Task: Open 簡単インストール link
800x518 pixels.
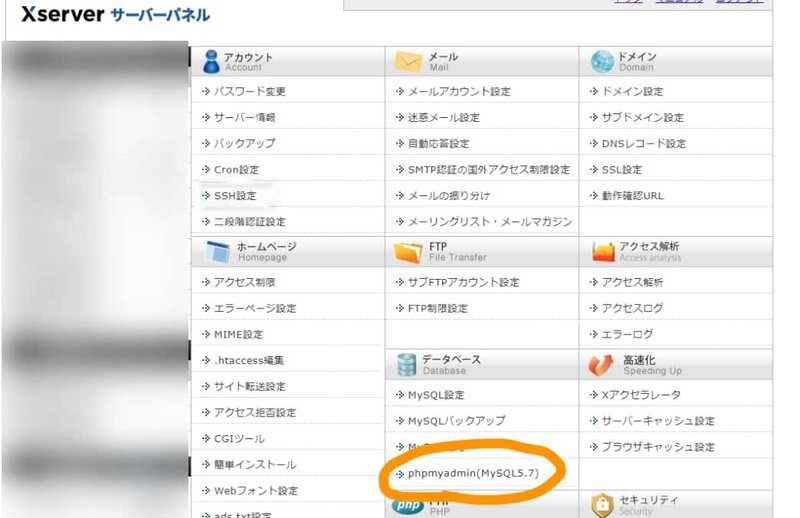Action: 255,464
